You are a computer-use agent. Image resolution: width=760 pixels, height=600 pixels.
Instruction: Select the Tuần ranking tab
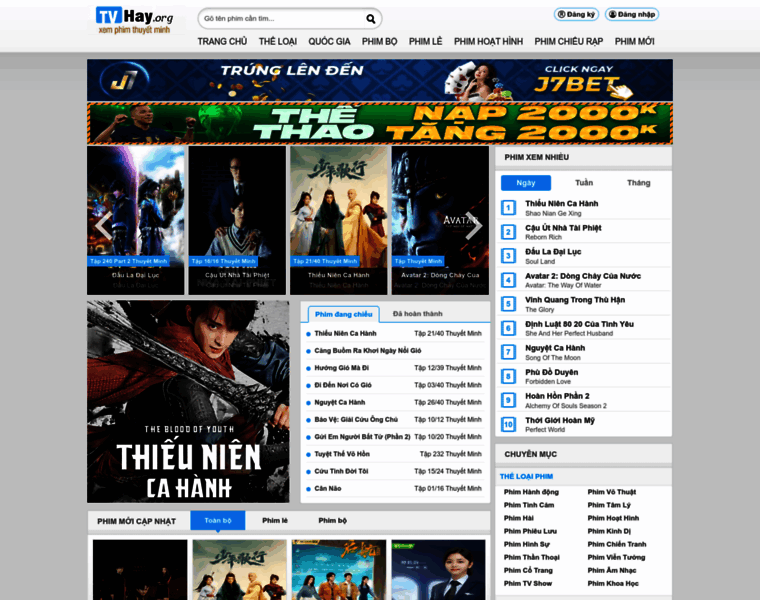click(584, 183)
